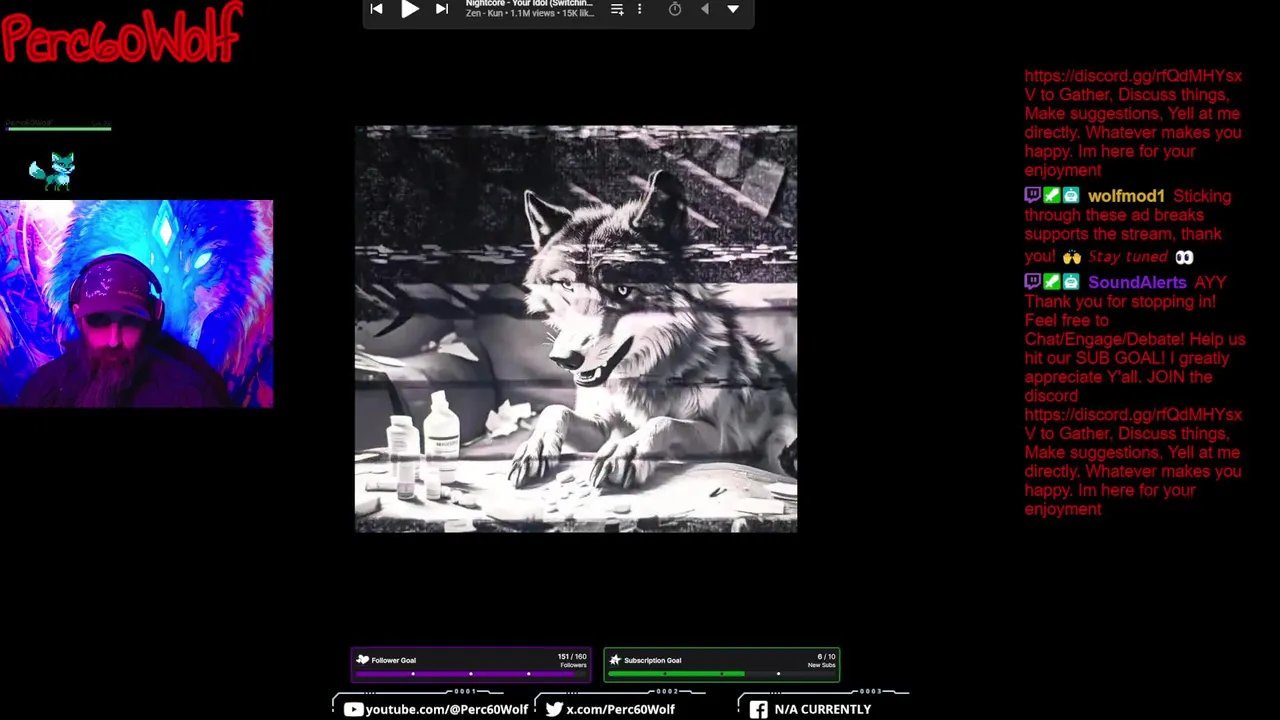Click the small teal fox pixel avatar
The height and width of the screenshot is (720, 1280).
click(53, 171)
